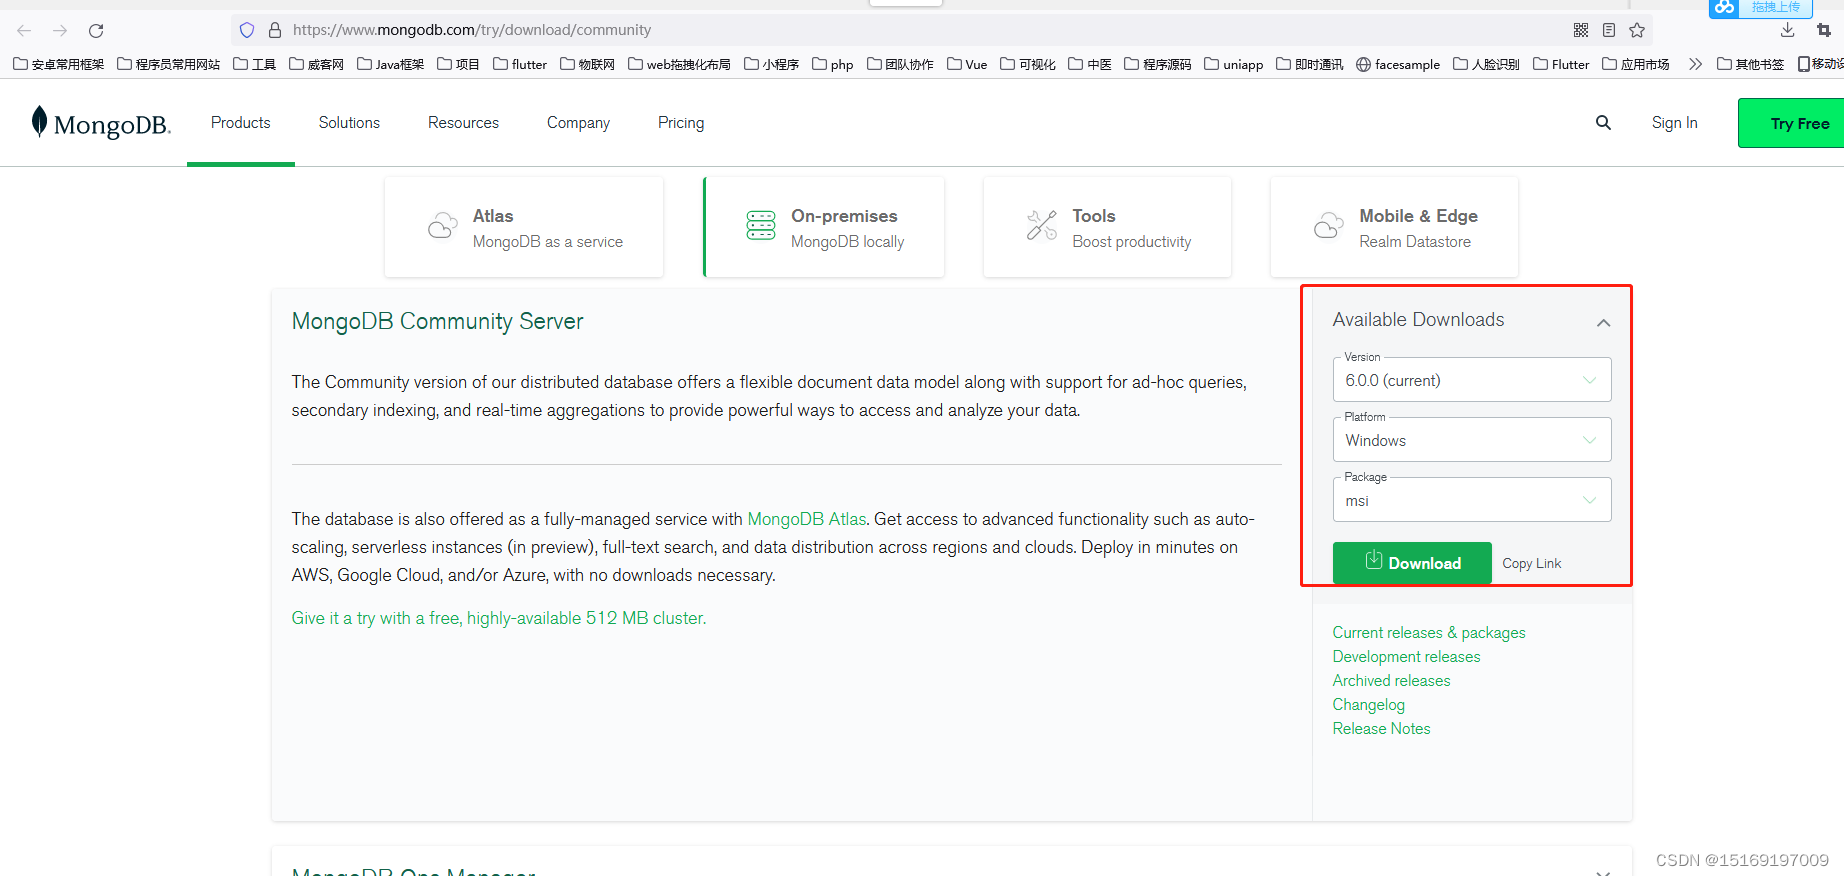Reload the page with the refresh icon

[96, 30]
